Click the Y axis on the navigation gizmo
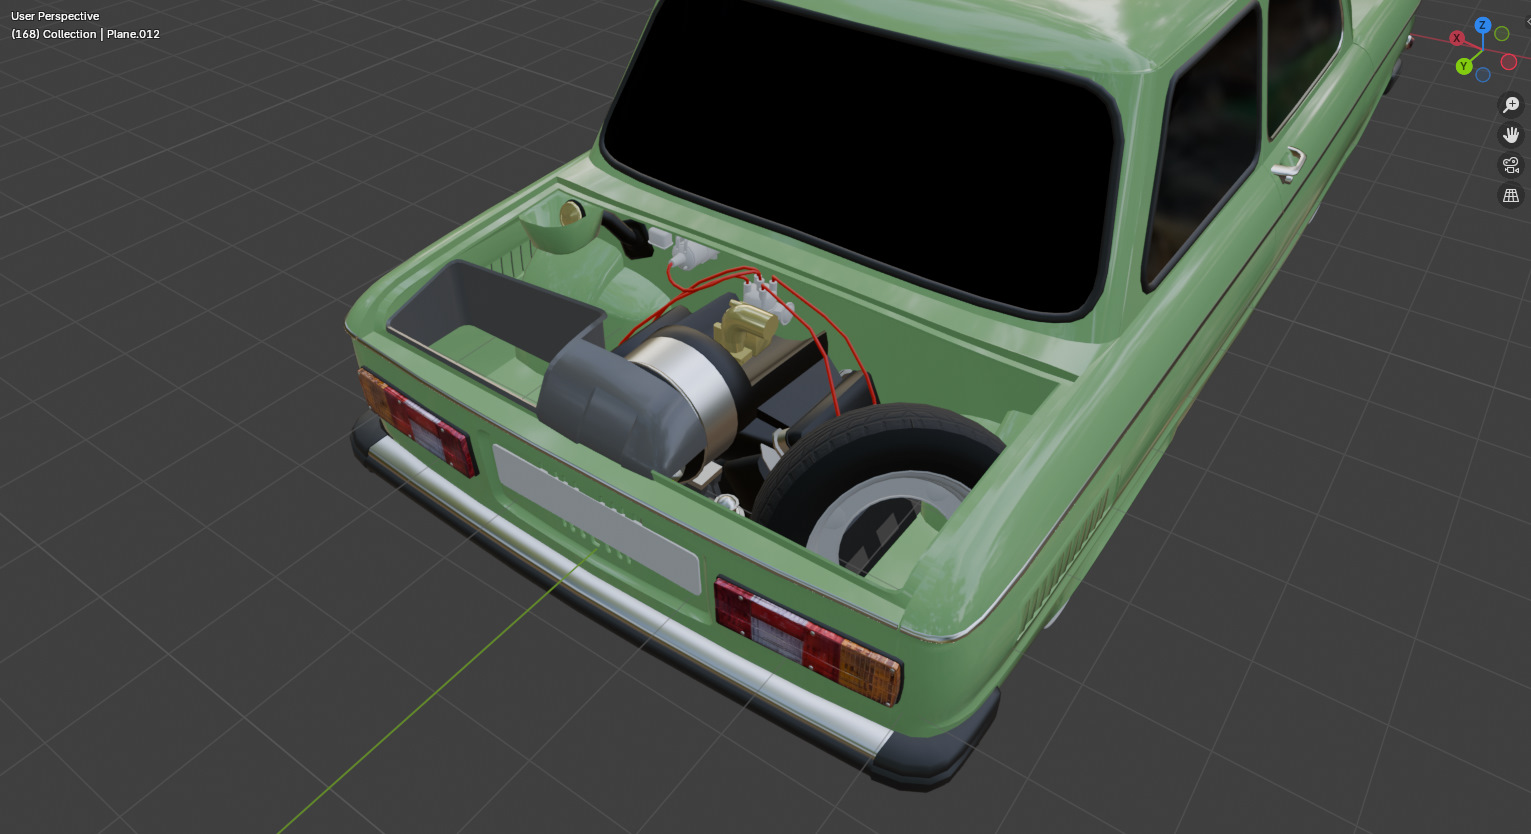1531x834 pixels. click(1464, 66)
